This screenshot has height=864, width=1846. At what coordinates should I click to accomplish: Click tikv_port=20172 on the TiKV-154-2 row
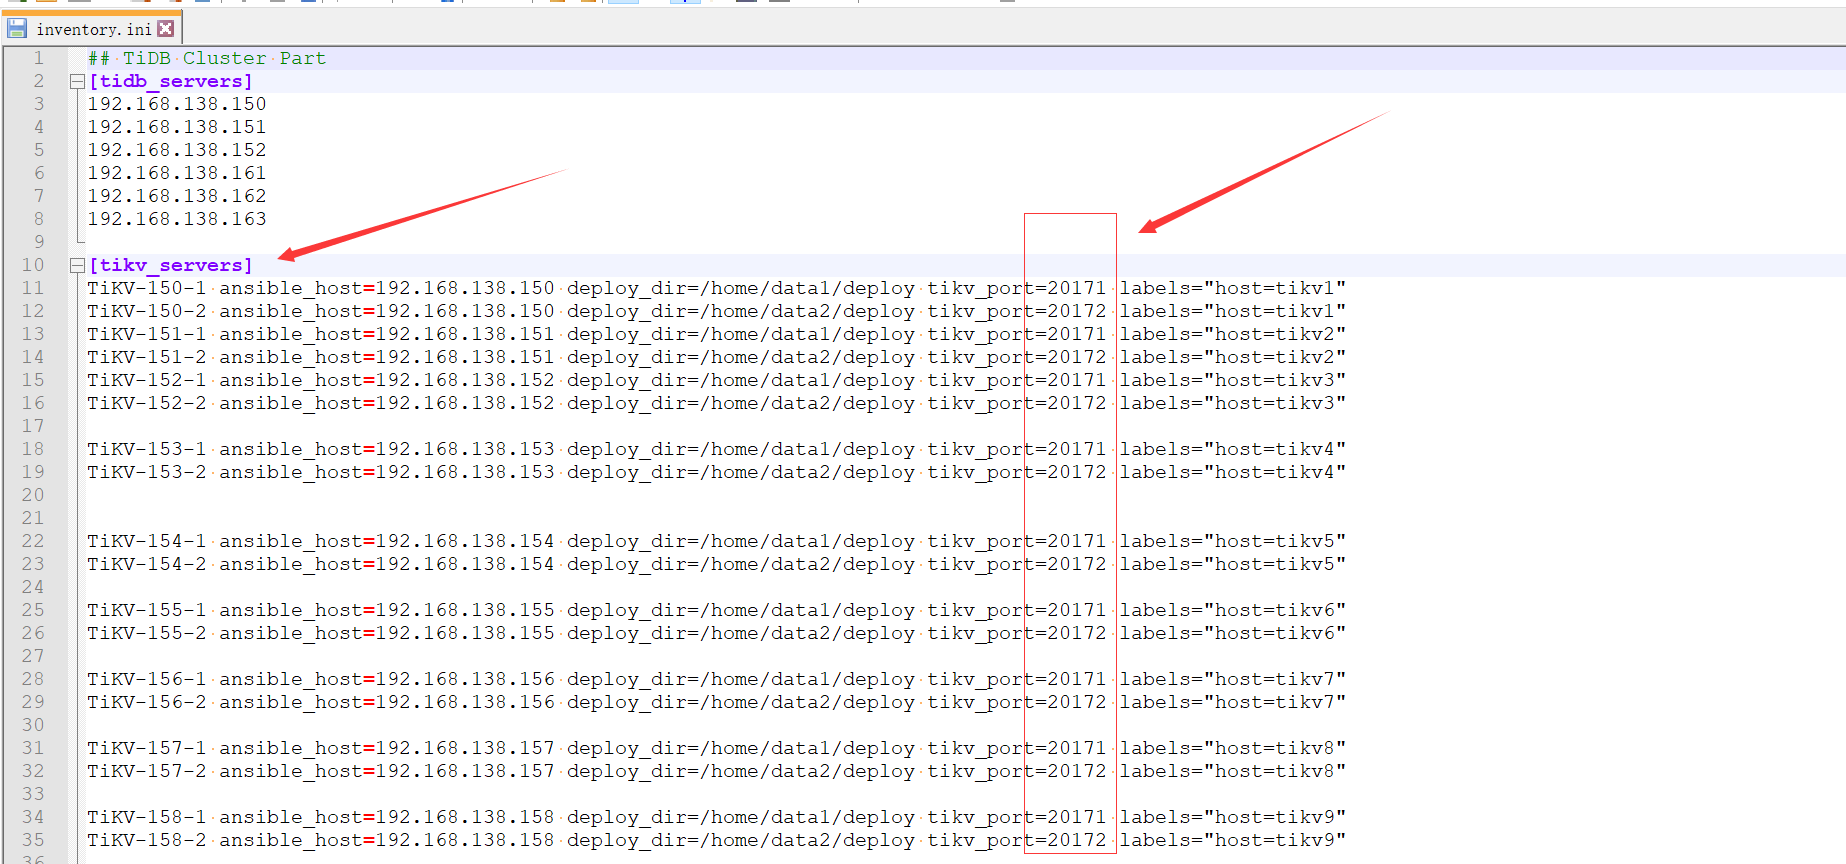pyautogui.click(x=1017, y=564)
